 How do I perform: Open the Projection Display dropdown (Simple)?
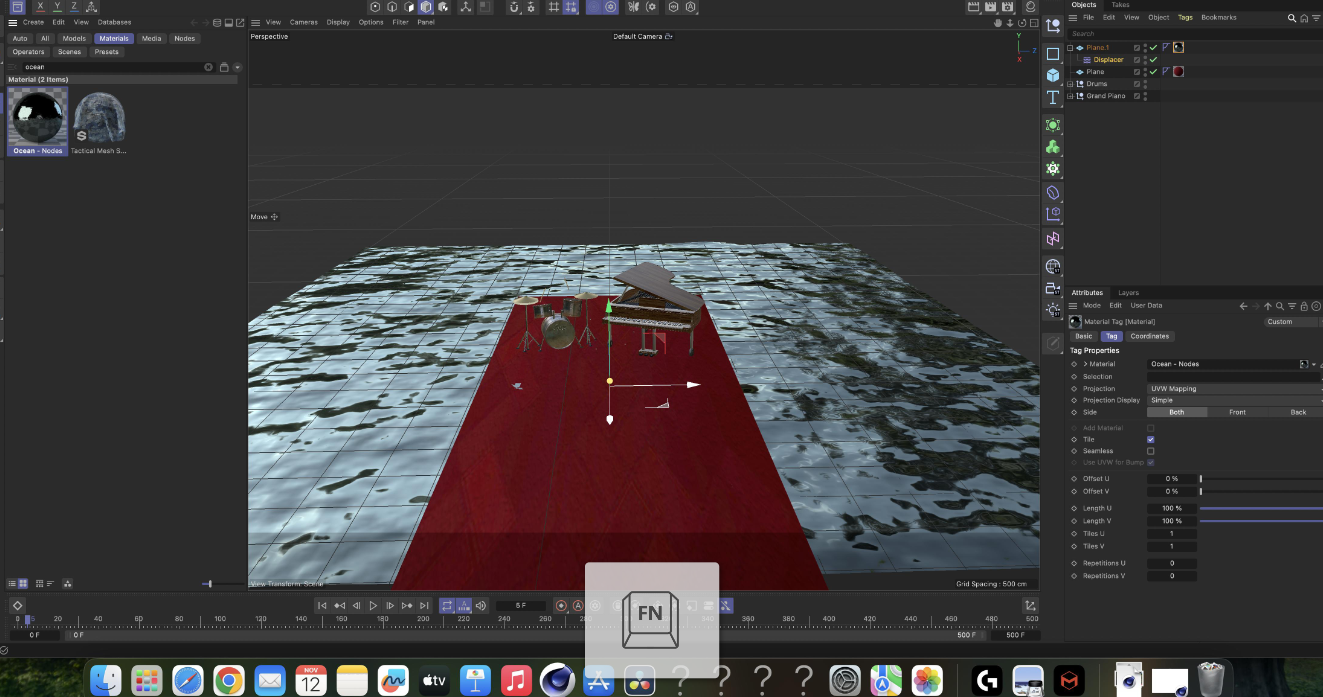1234,400
